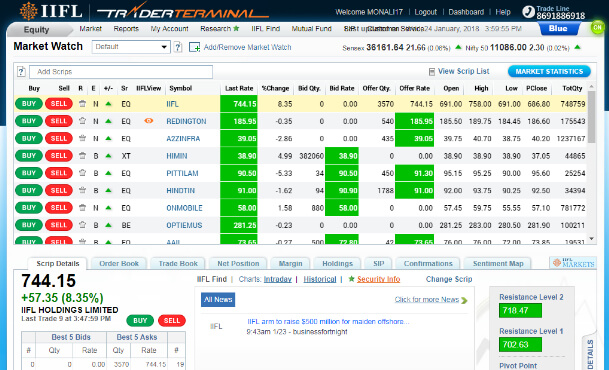This screenshot has height=370, width=609.
Task: Open the Reports menu
Action: tap(126, 29)
